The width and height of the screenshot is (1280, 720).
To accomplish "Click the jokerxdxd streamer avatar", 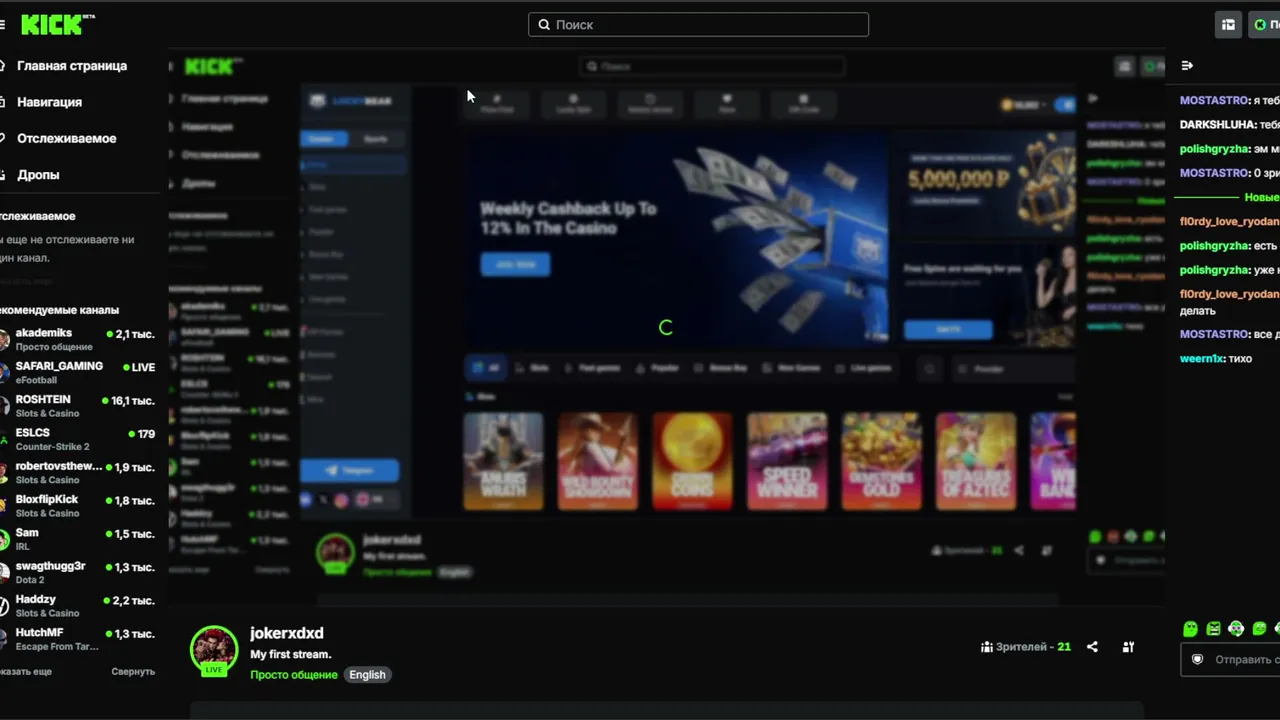I will tap(214, 650).
